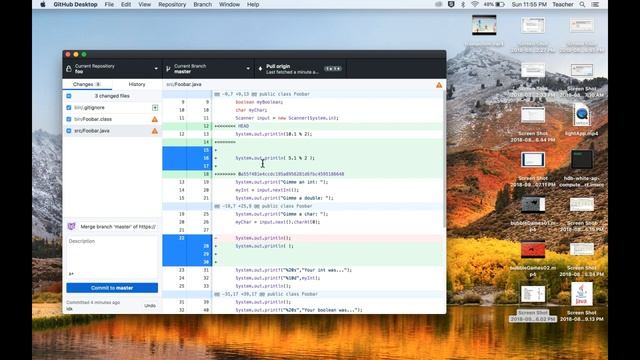Click the shield icon in the menu bar
The width and height of the screenshot is (640, 360).
point(451,4)
